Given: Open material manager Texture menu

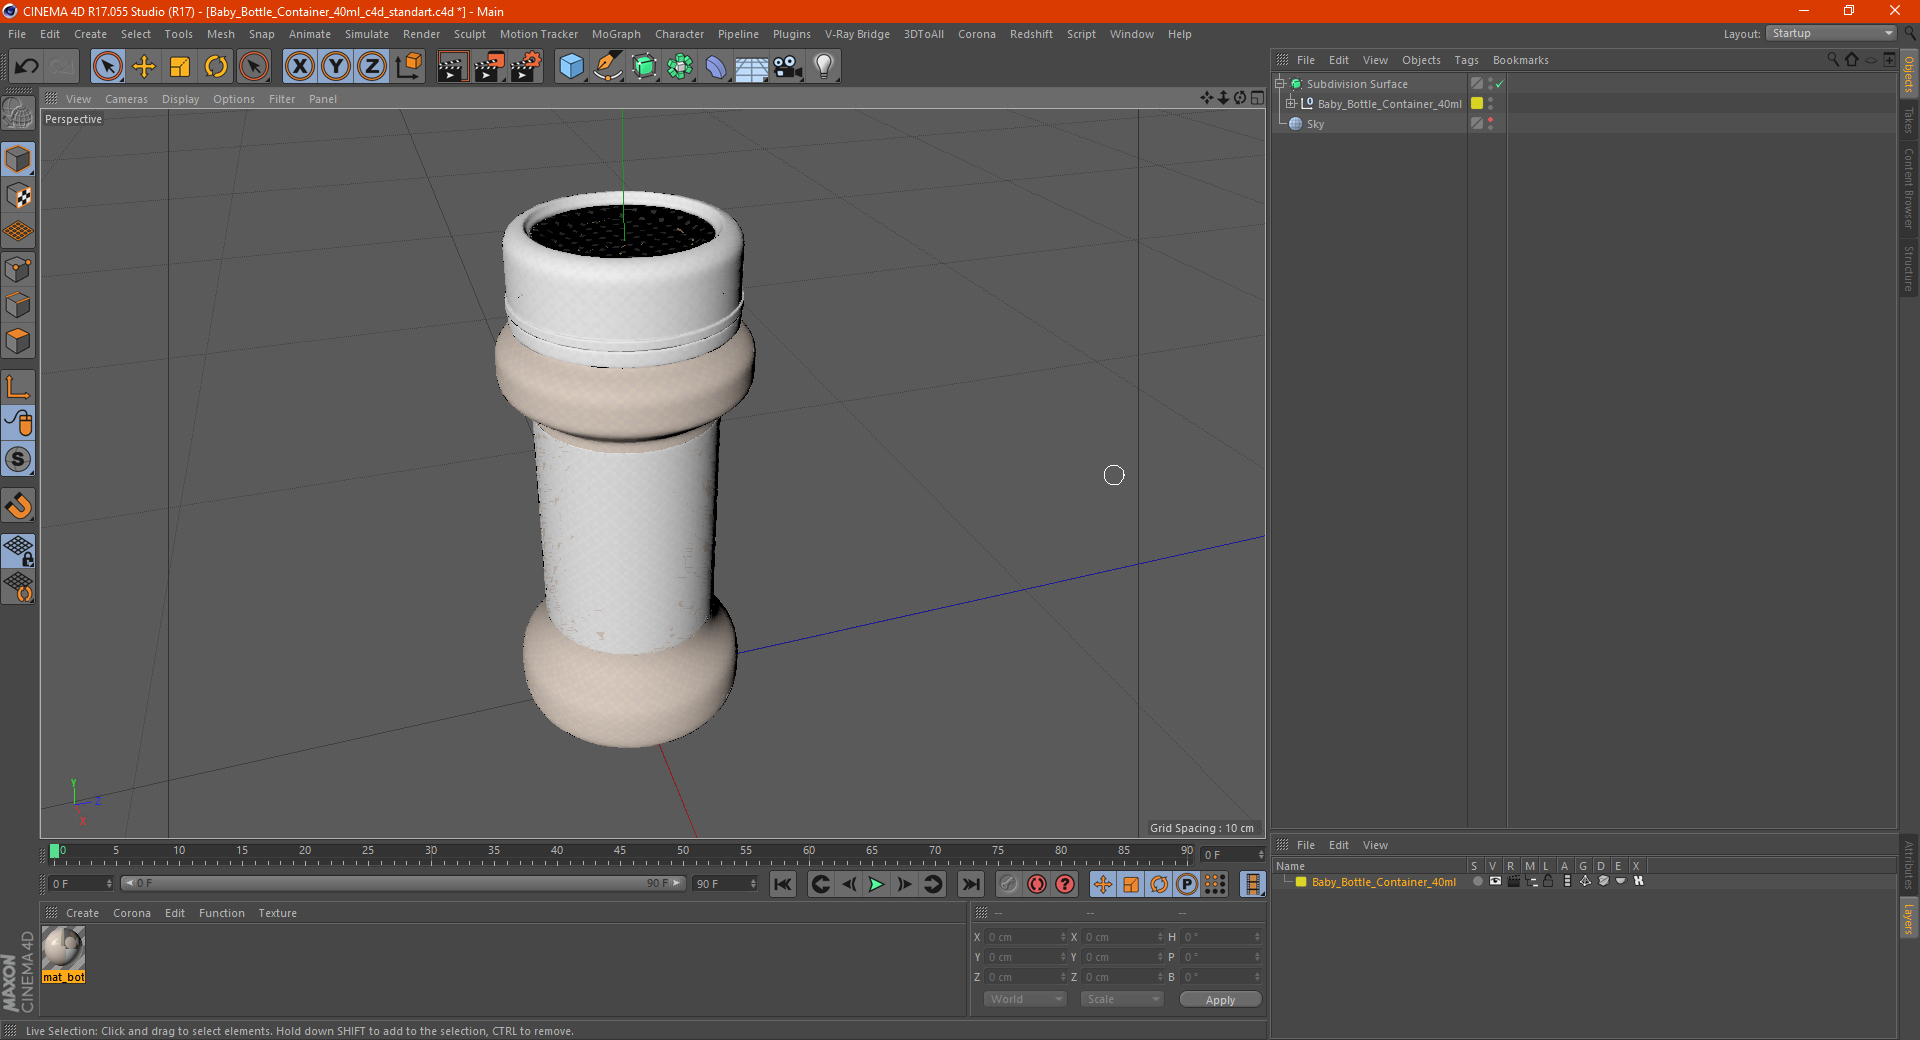Looking at the screenshot, I should coord(277,913).
